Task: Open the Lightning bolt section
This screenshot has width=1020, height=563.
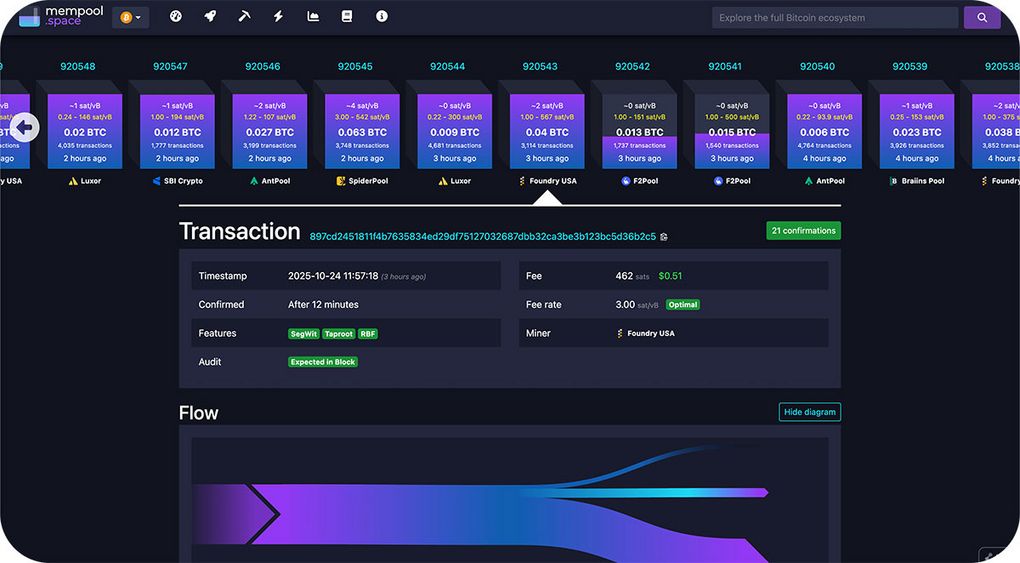Action: [x=279, y=17]
